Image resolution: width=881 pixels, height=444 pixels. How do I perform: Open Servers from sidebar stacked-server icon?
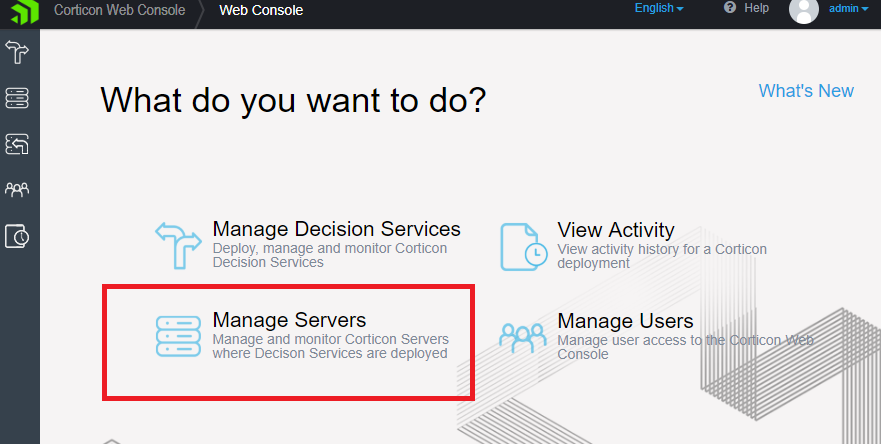pos(17,98)
